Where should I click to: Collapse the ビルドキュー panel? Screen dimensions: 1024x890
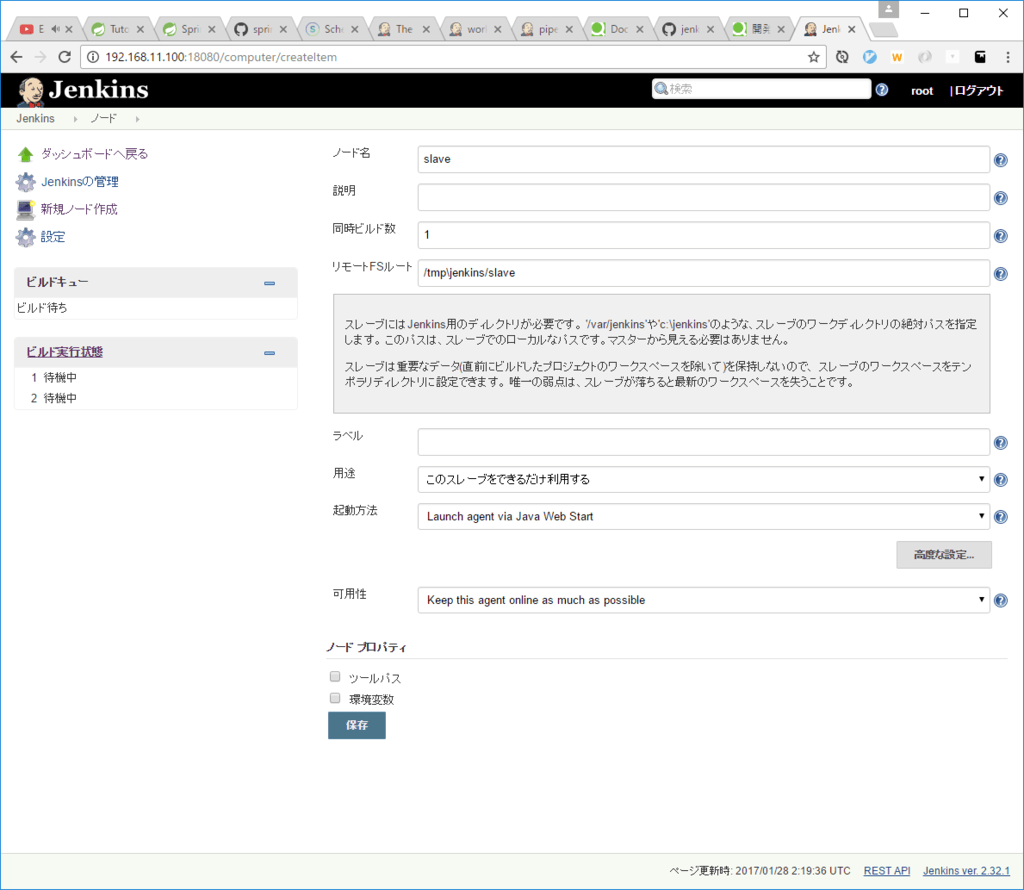pos(269,283)
